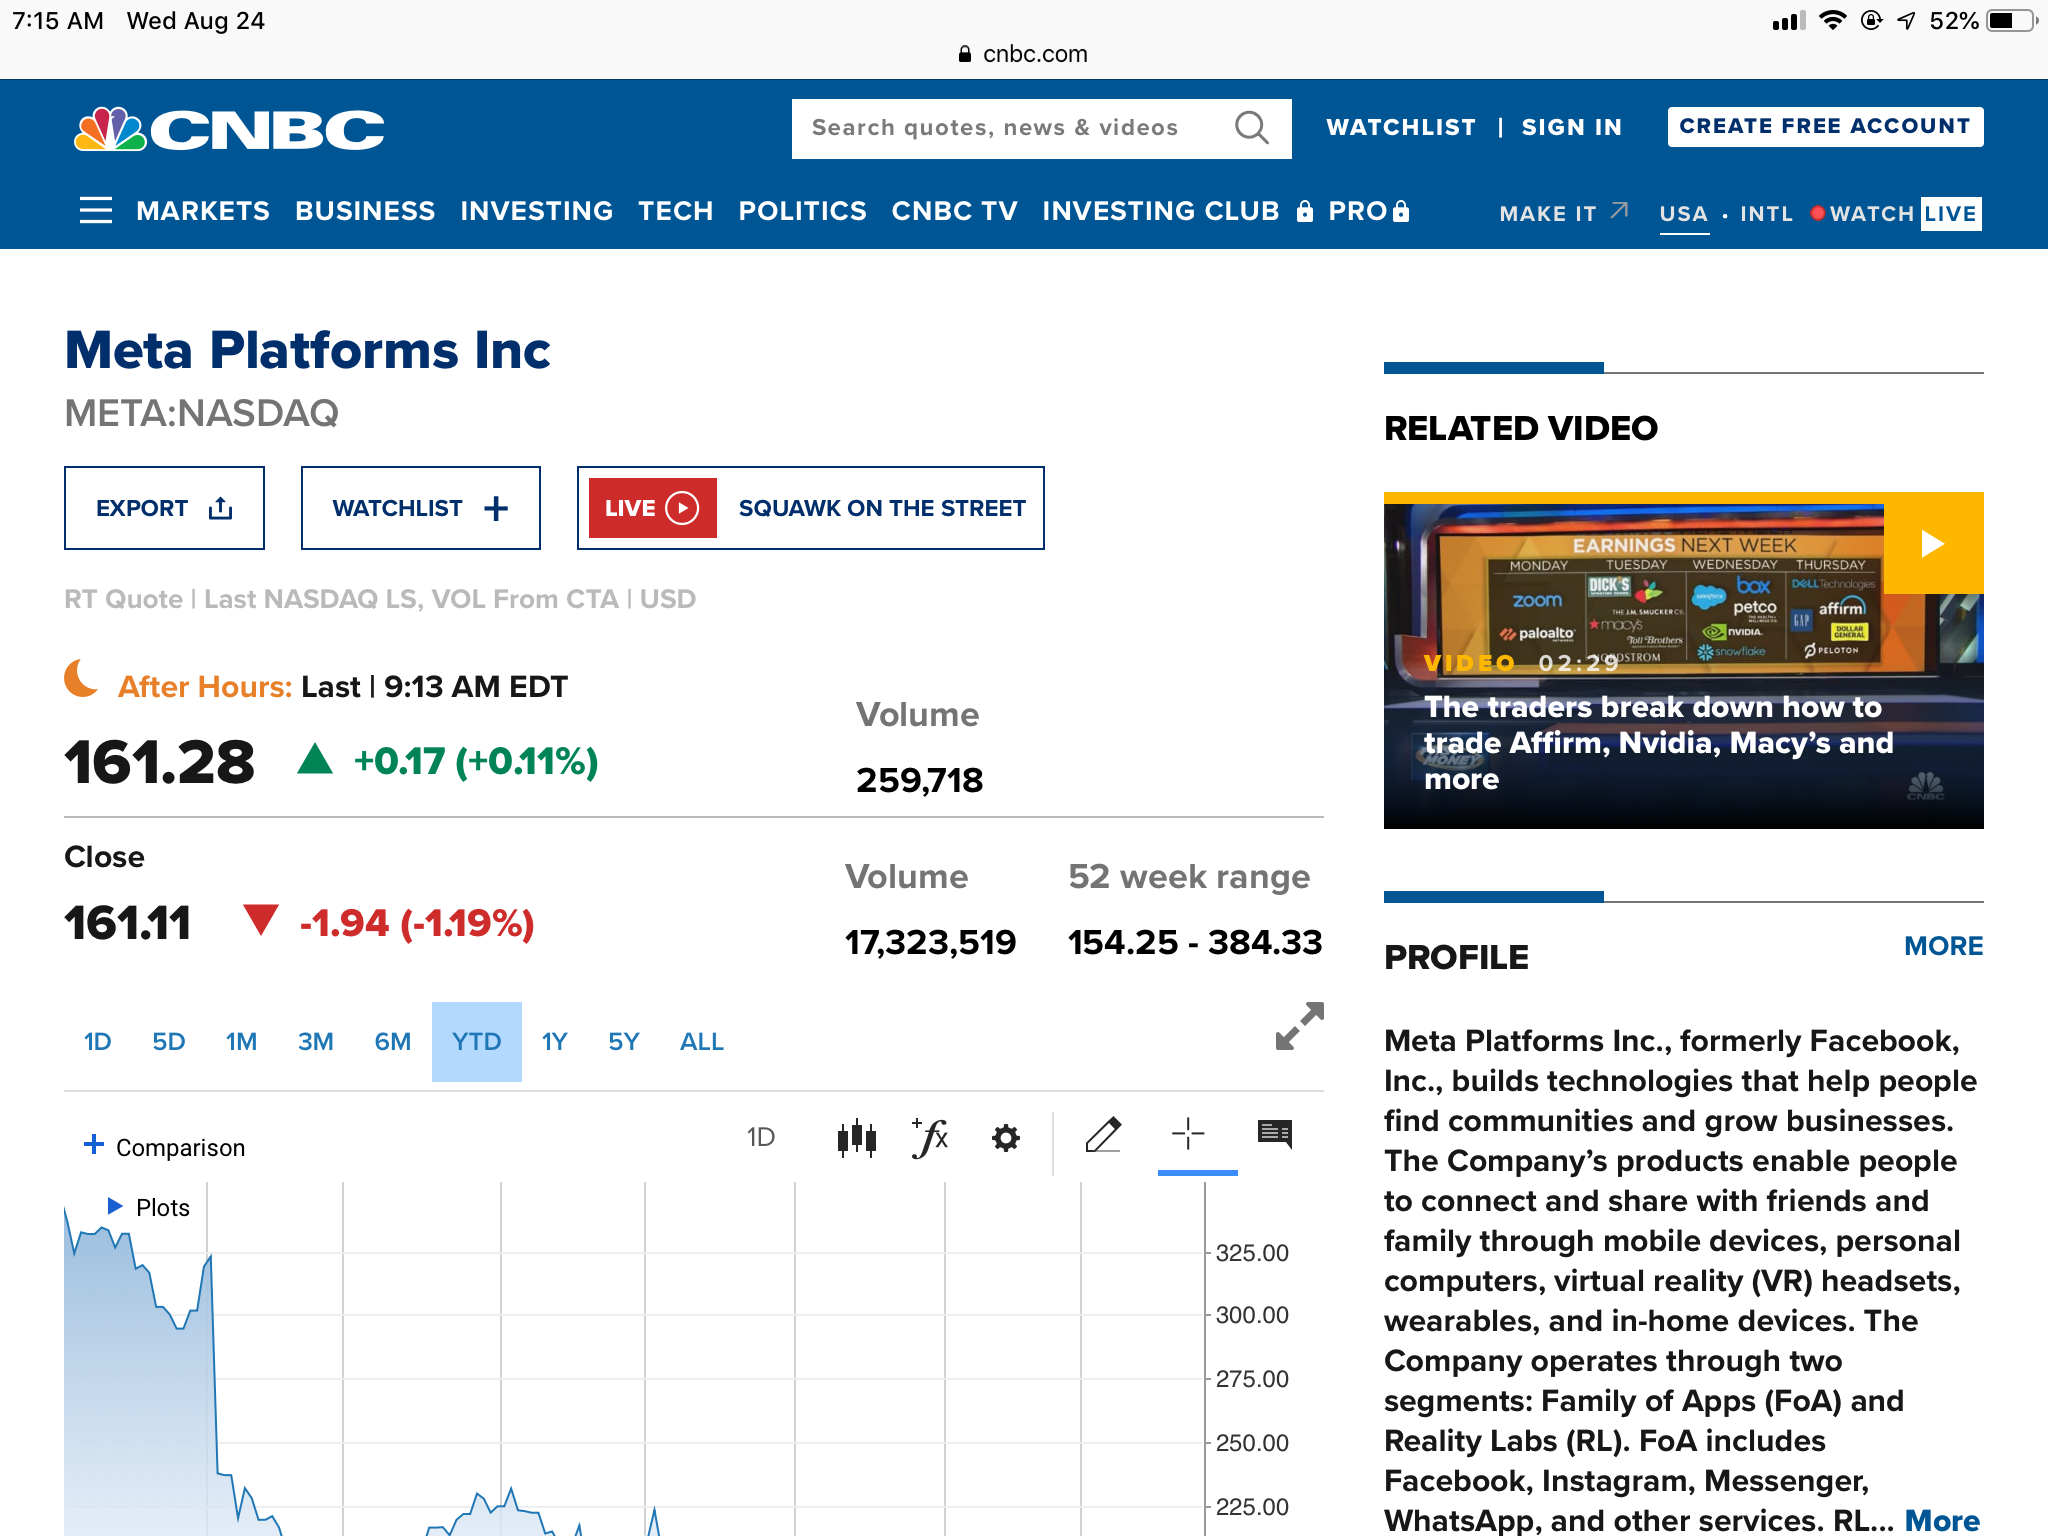The width and height of the screenshot is (2048, 1536).
Task: Open the Markets menu
Action: (203, 211)
